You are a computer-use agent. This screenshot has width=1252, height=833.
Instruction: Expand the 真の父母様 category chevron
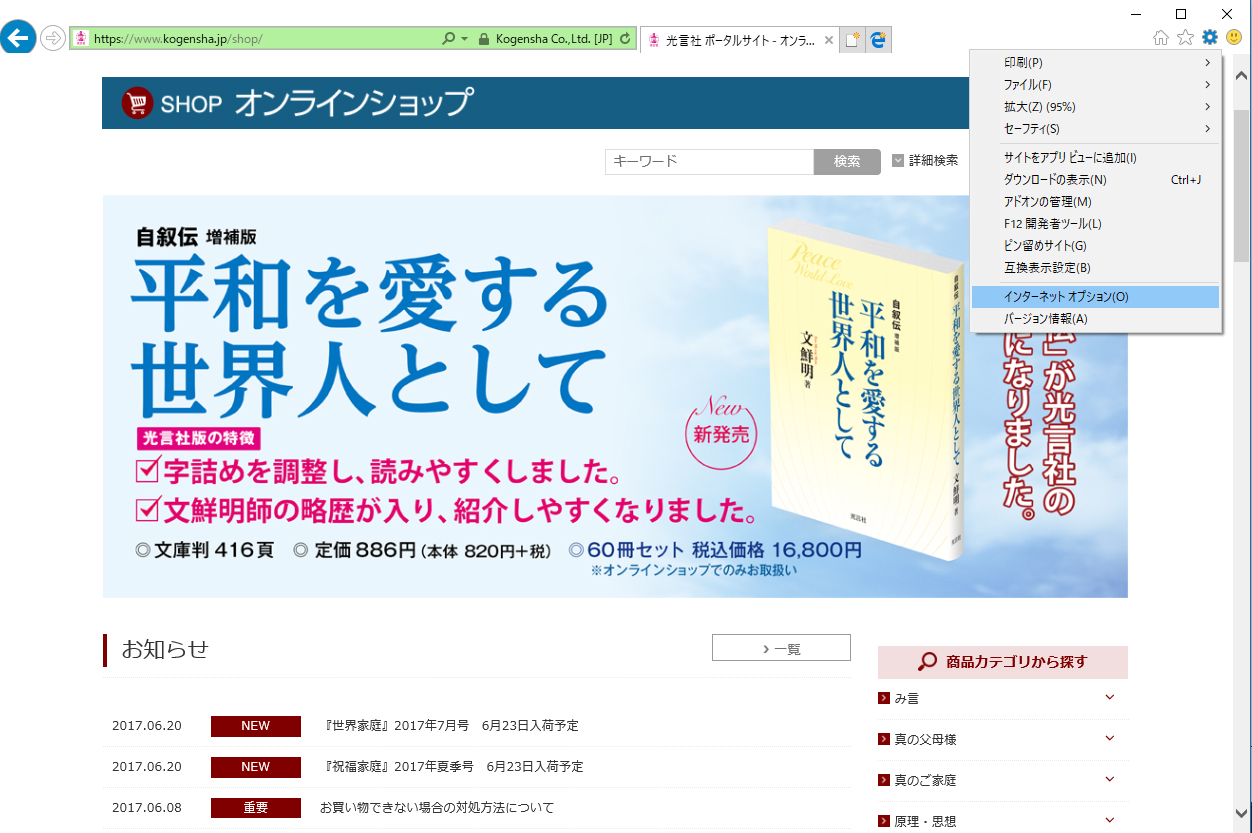(x=1110, y=739)
